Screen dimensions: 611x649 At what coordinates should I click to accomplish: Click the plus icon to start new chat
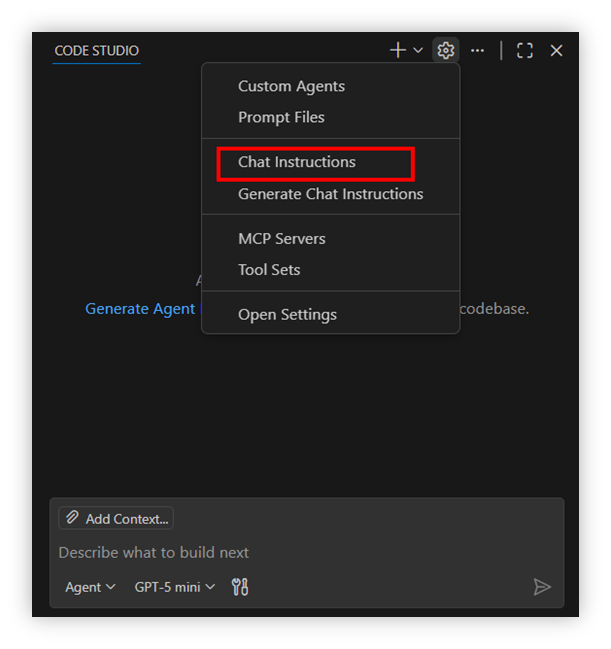tap(397, 50)
